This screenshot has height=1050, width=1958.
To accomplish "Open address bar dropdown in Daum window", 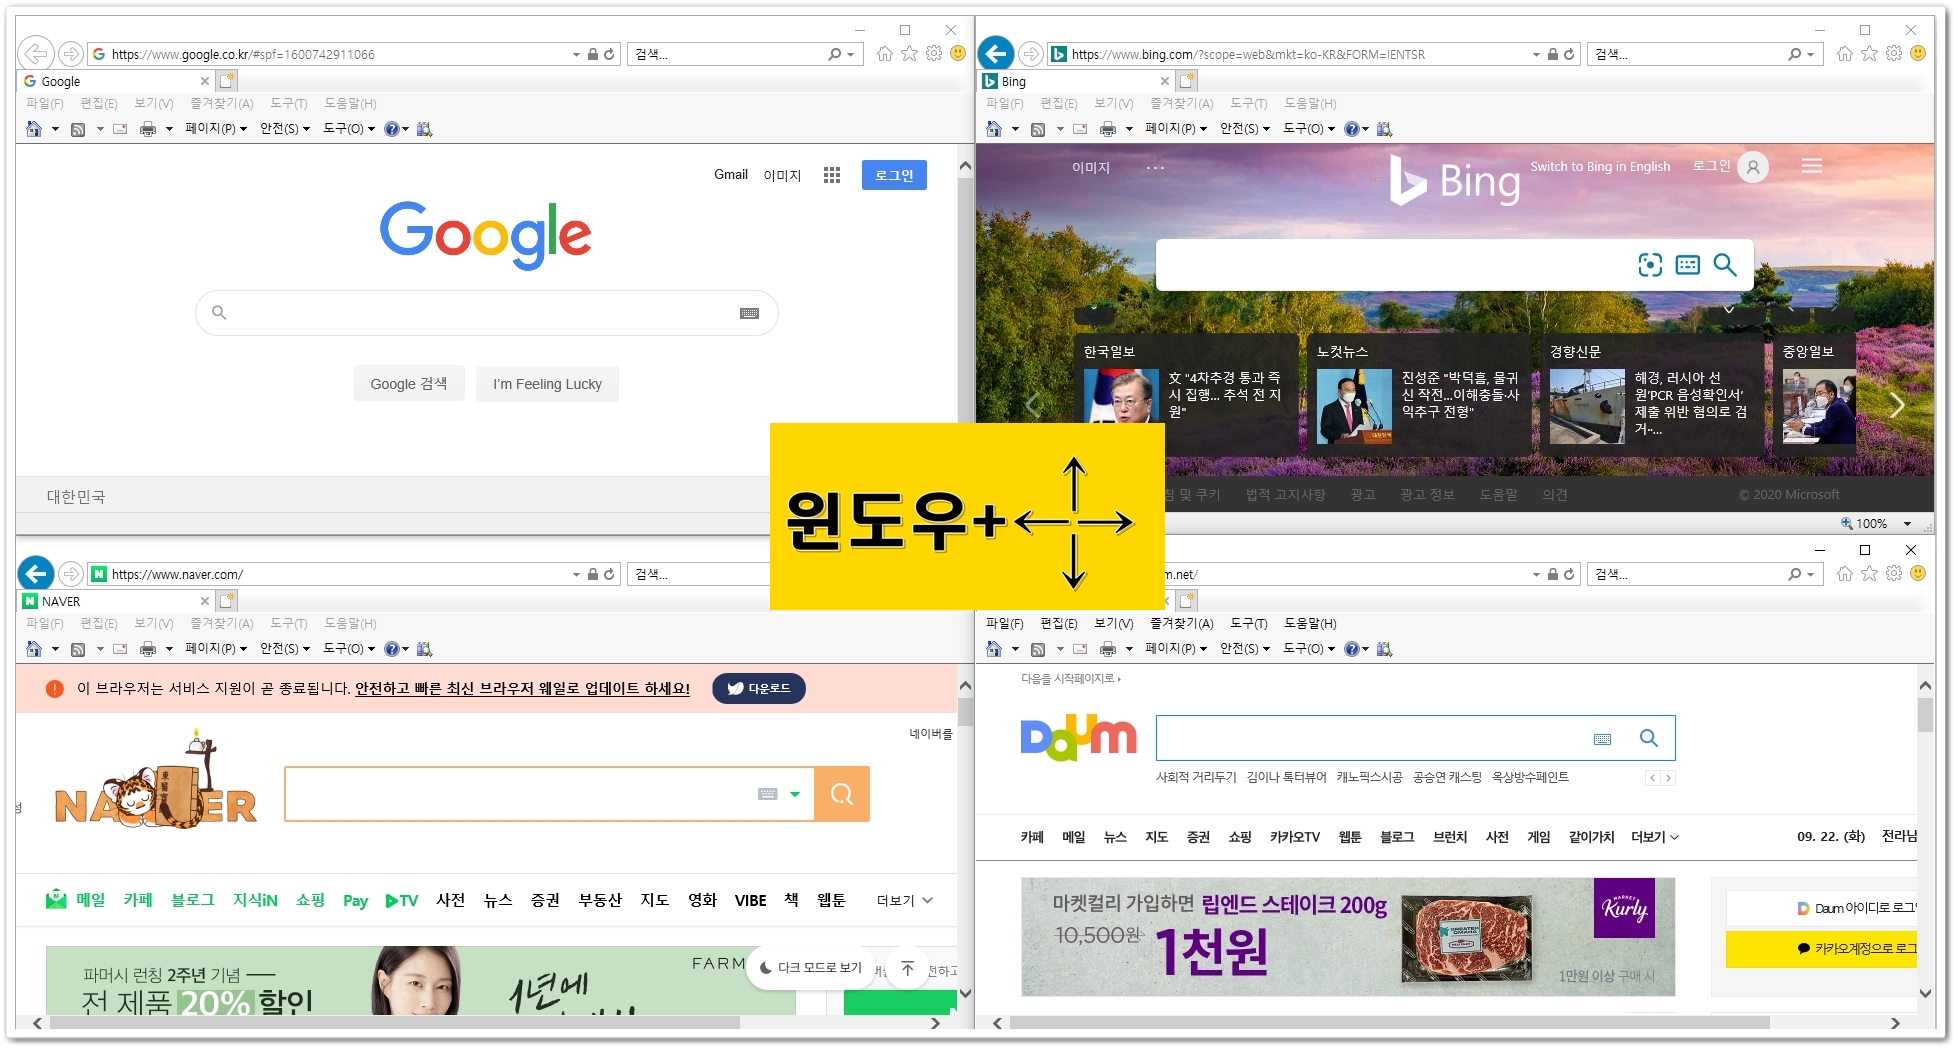I will coord(1536,574).
